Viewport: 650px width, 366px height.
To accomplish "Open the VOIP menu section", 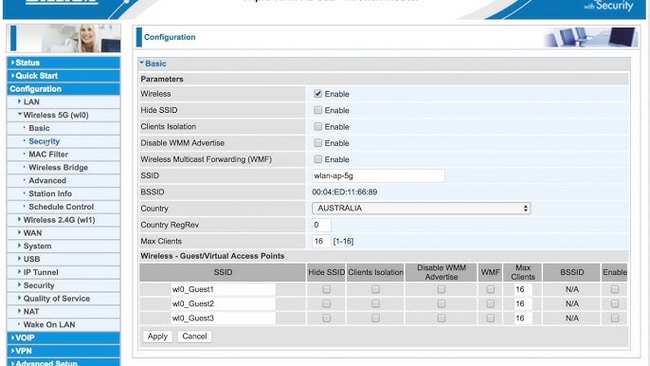I will point(63,338).
